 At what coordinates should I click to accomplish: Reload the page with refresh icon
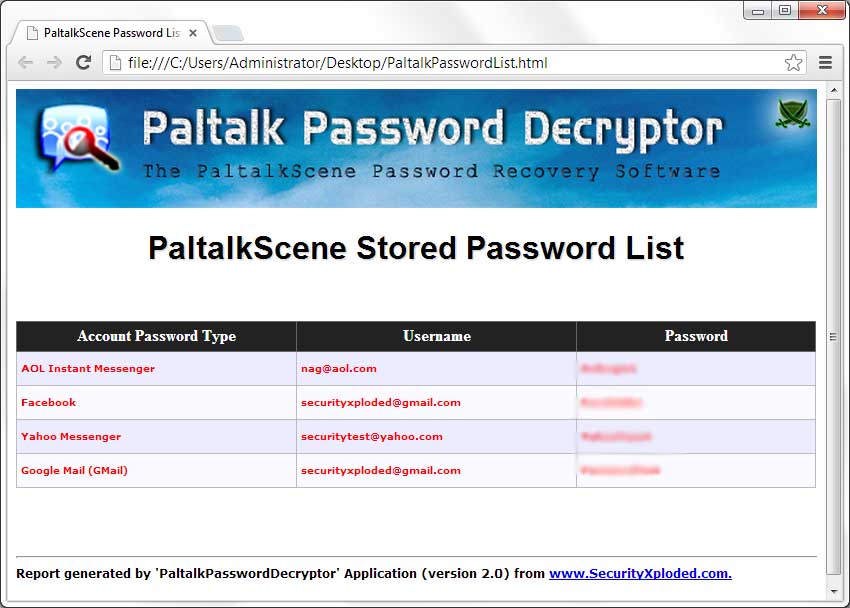[x=83, y=62]
